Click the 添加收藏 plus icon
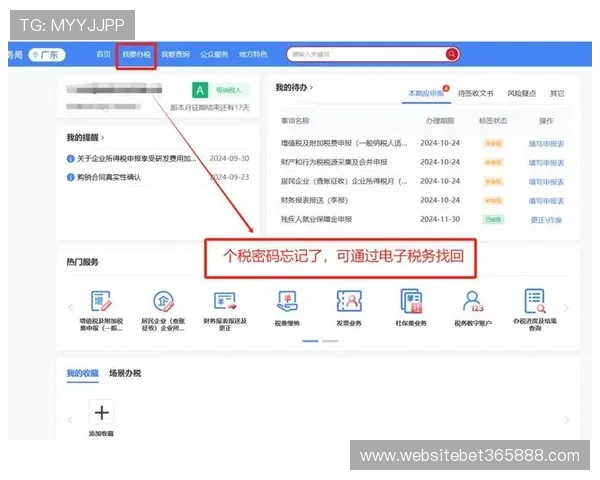 click(101, 413)
